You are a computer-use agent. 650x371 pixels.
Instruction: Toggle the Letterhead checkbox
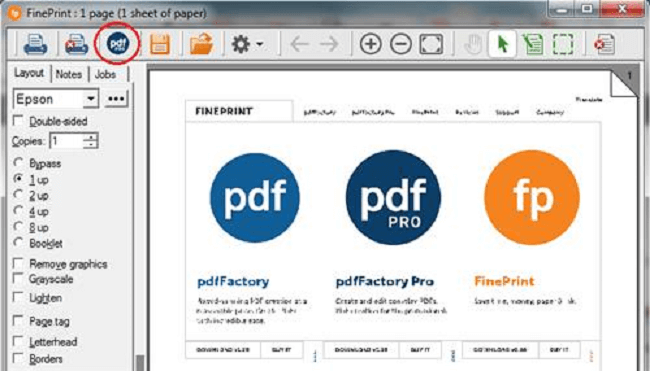pyautogui.click(x=18, y=342)
